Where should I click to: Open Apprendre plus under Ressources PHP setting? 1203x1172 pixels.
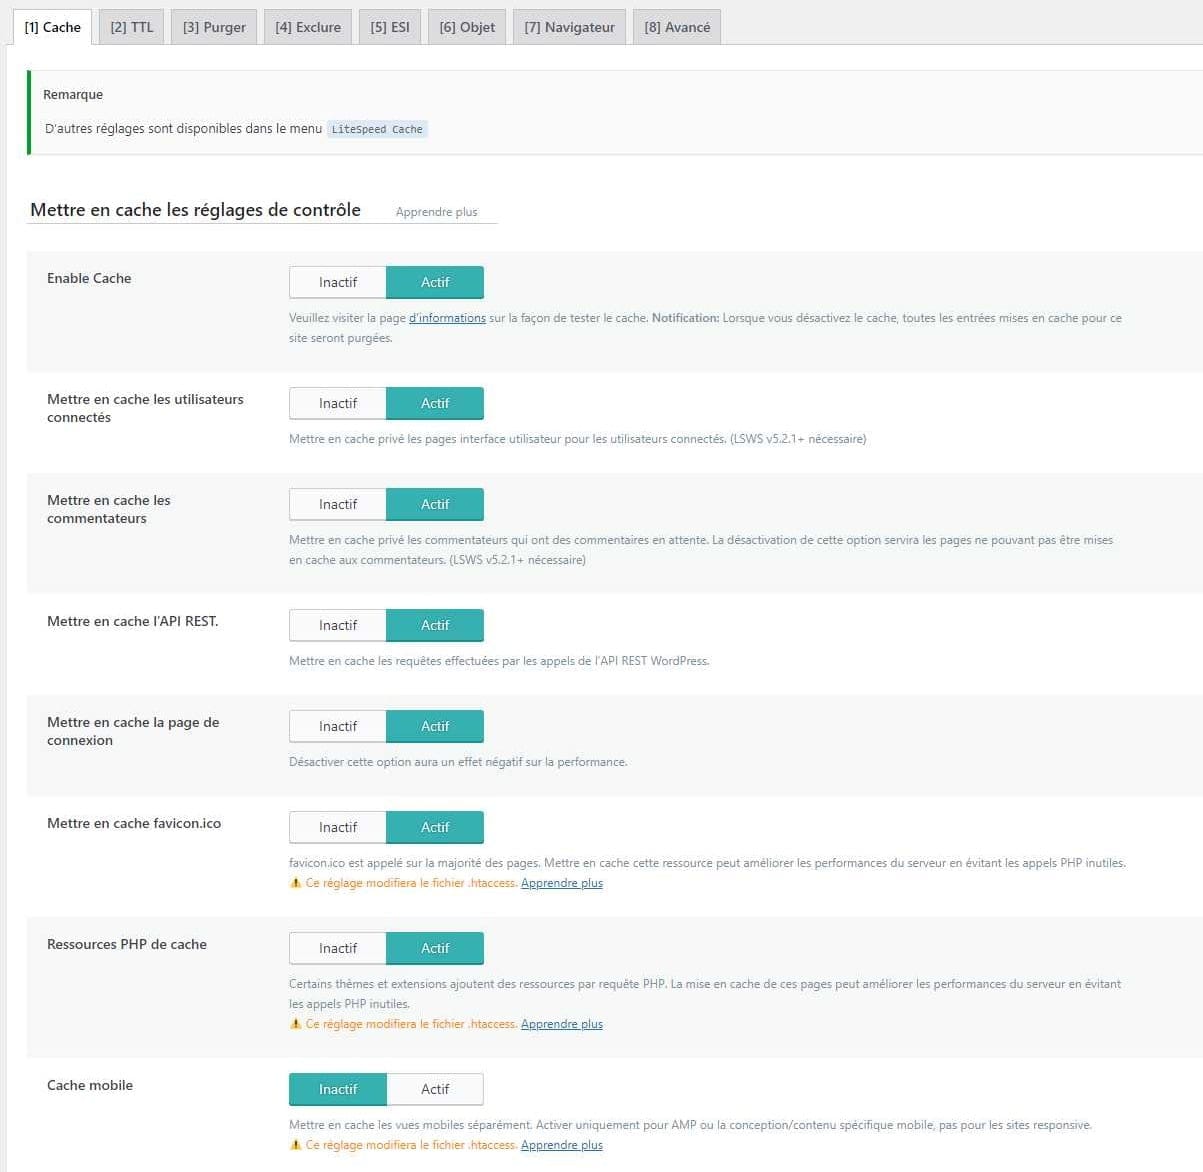click(x=562, y=1024)
